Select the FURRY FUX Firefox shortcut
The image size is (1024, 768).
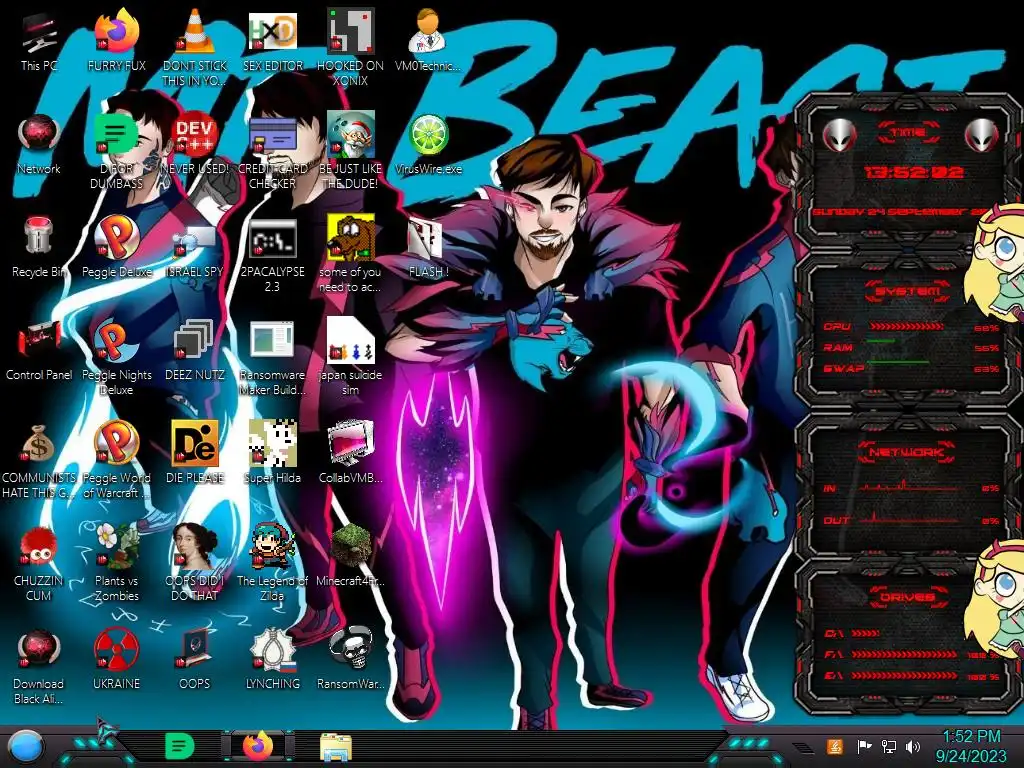[117, 31]
